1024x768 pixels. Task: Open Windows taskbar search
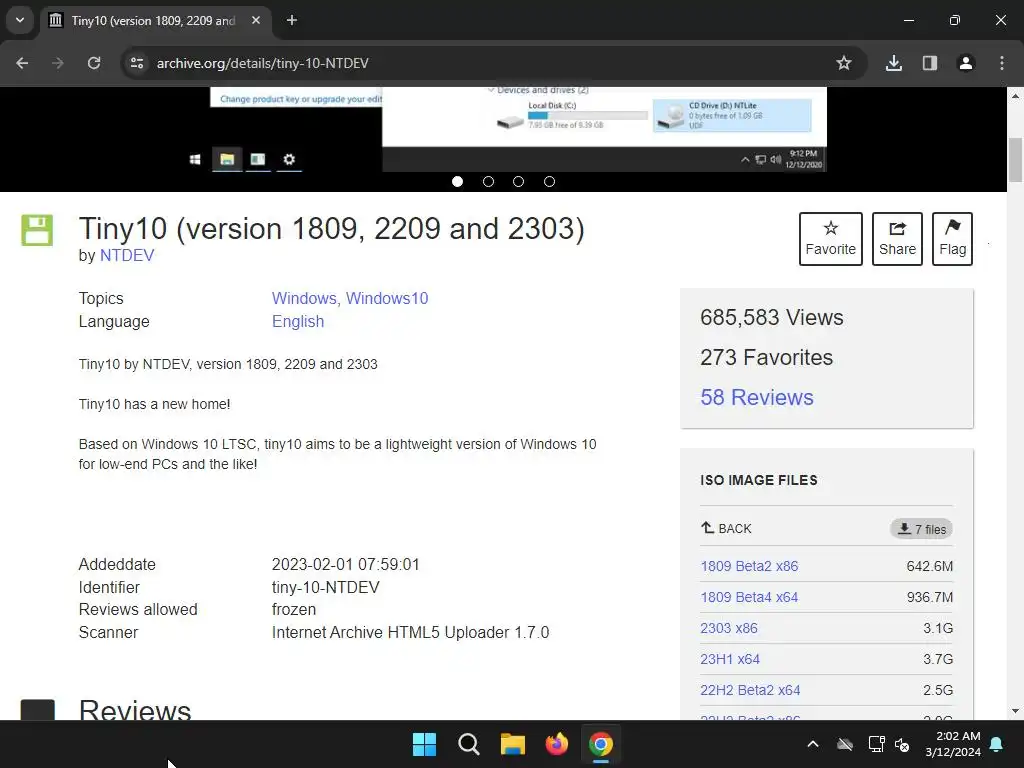click(469, 744)
